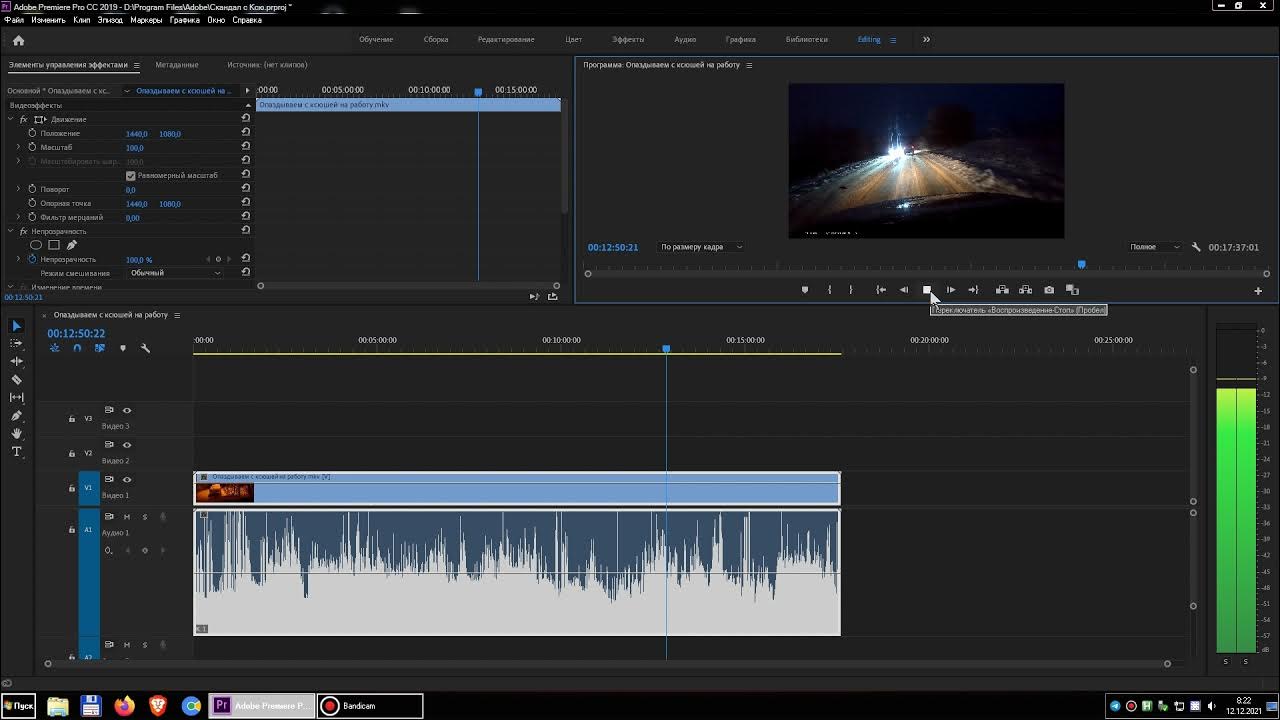1280x720 pixels.
Task: Open Windows Пуск start button
Action: click(x=18, y=706)
